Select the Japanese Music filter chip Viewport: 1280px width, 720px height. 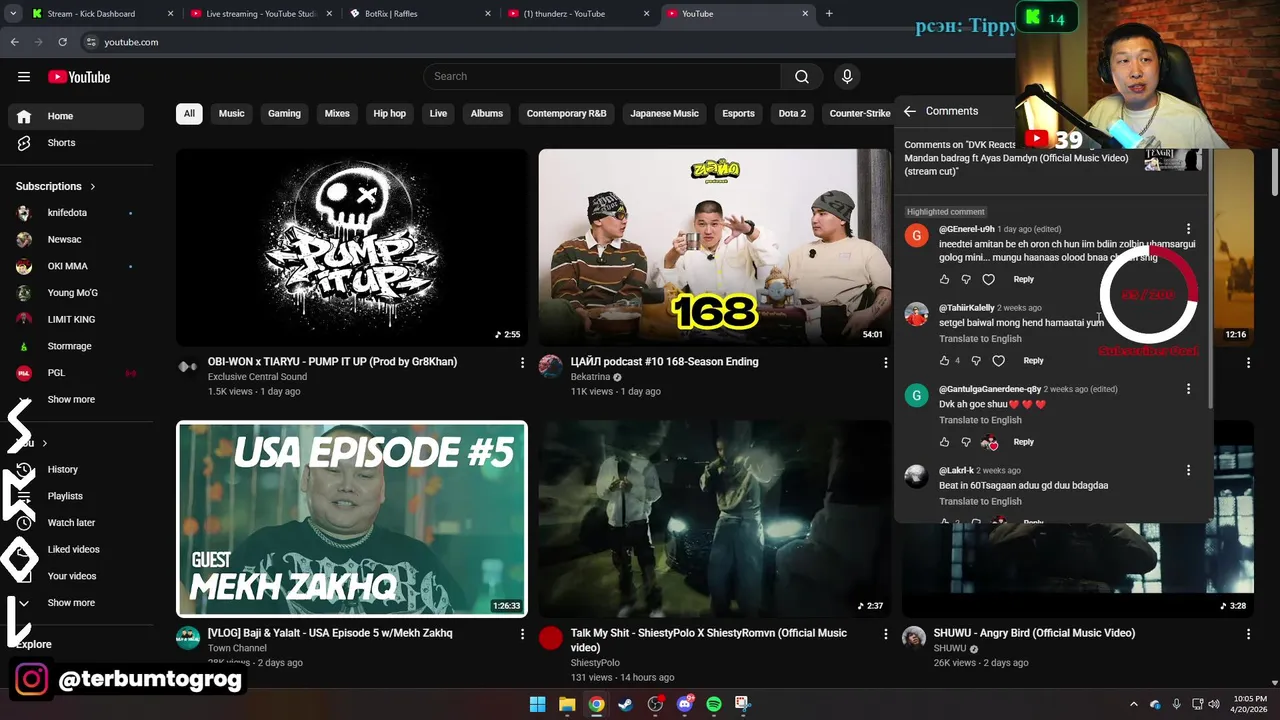[x=665, y=114]
